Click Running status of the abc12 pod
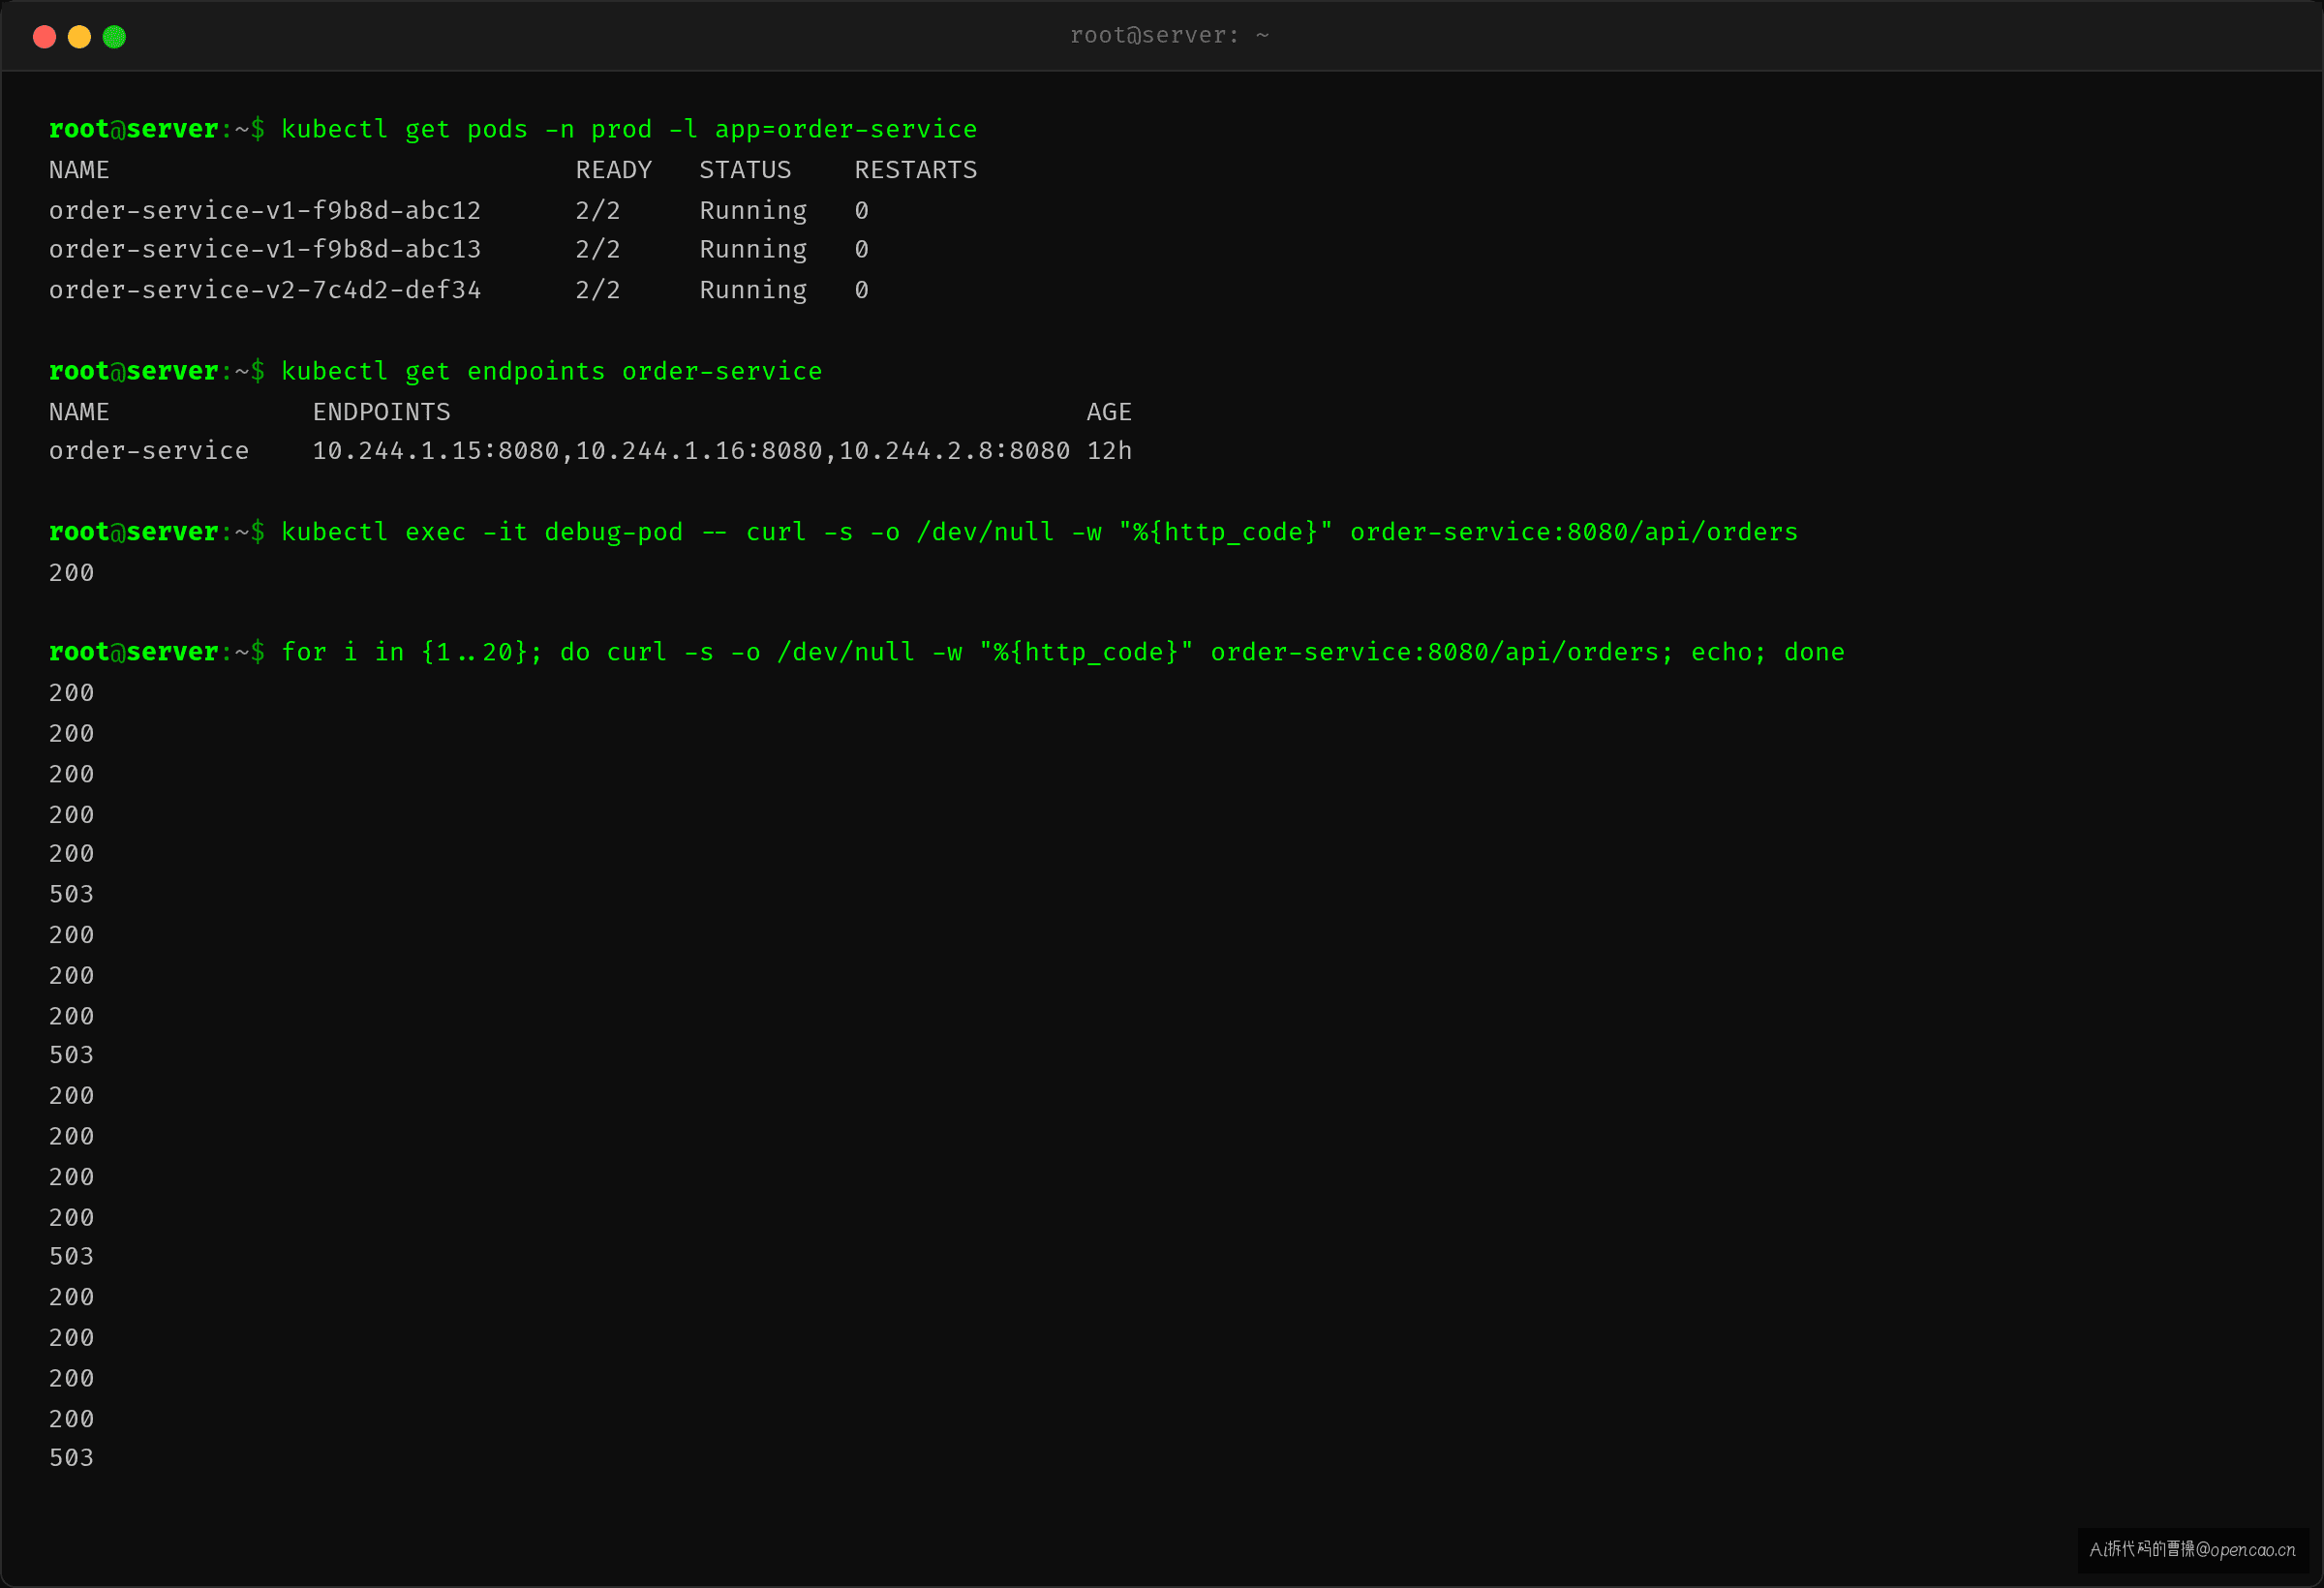This screenshot has width=2324, height=1588. tap(753, 211)
